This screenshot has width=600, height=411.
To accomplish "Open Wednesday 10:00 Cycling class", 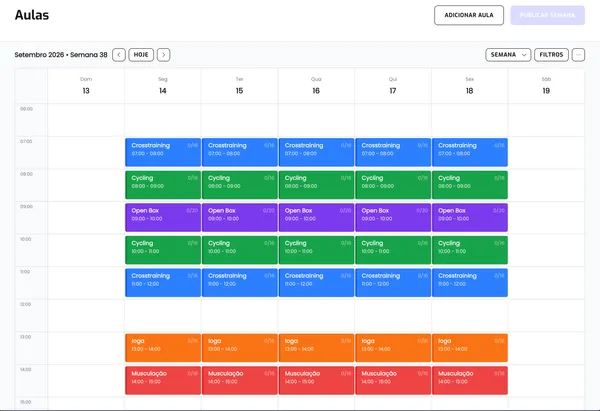I will (x=316, y=250).
